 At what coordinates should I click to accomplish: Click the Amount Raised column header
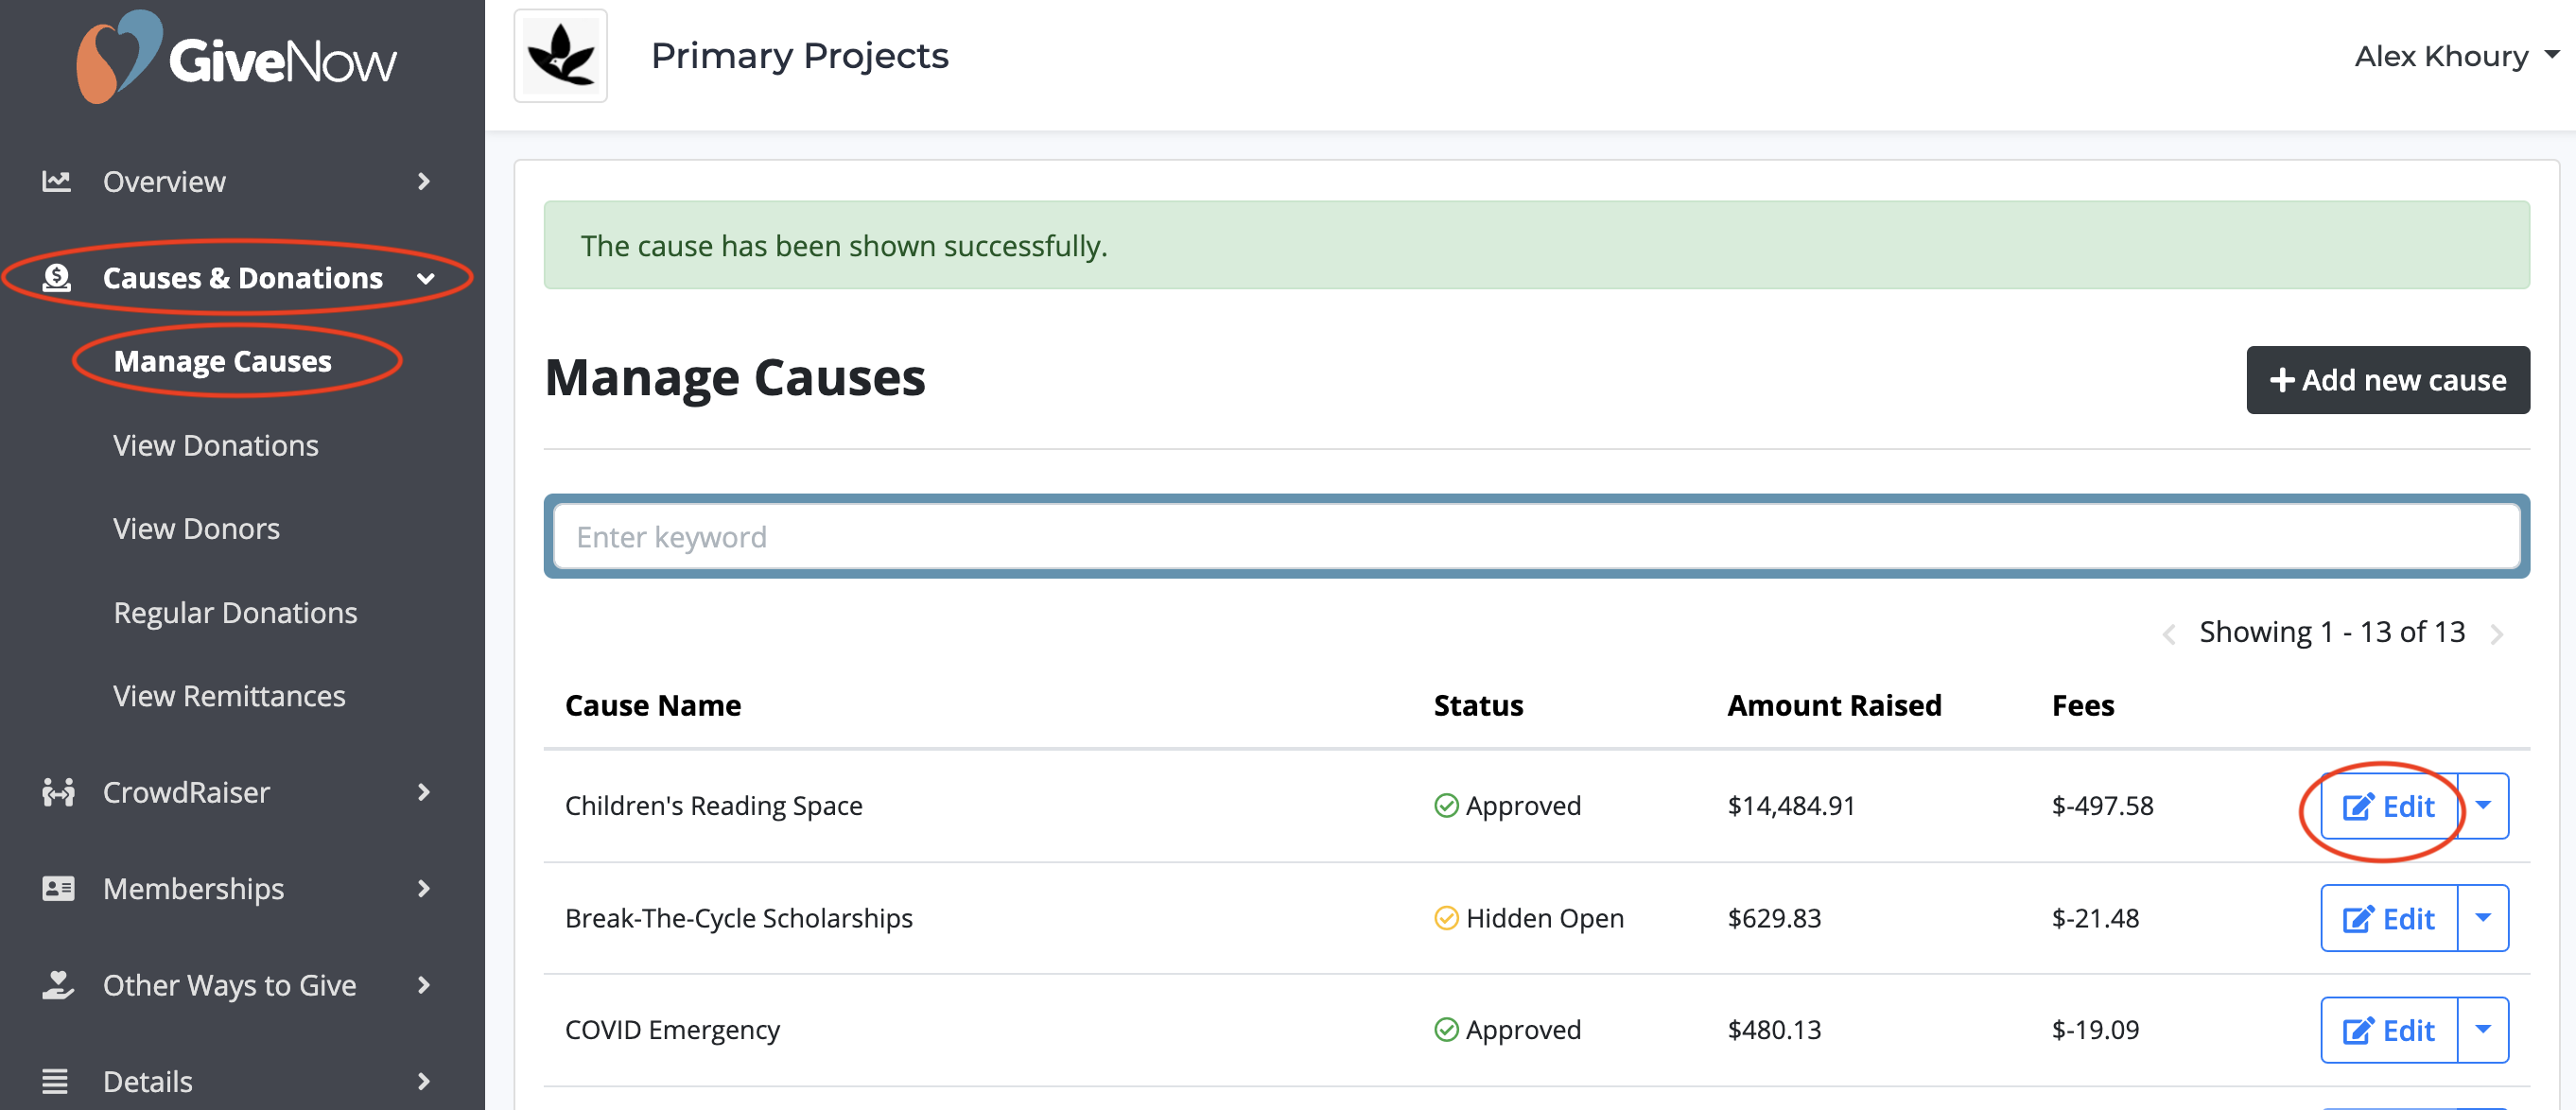click(x=1834, y=705)
